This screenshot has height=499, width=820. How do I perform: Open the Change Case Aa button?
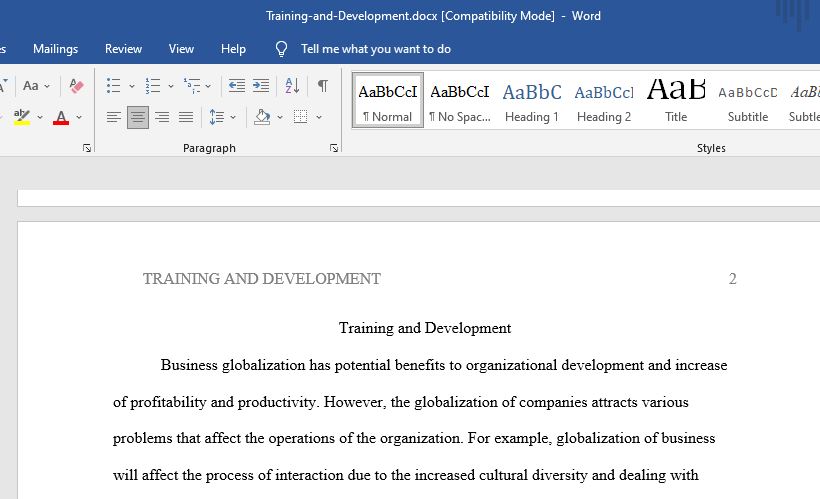pos(31,85)
